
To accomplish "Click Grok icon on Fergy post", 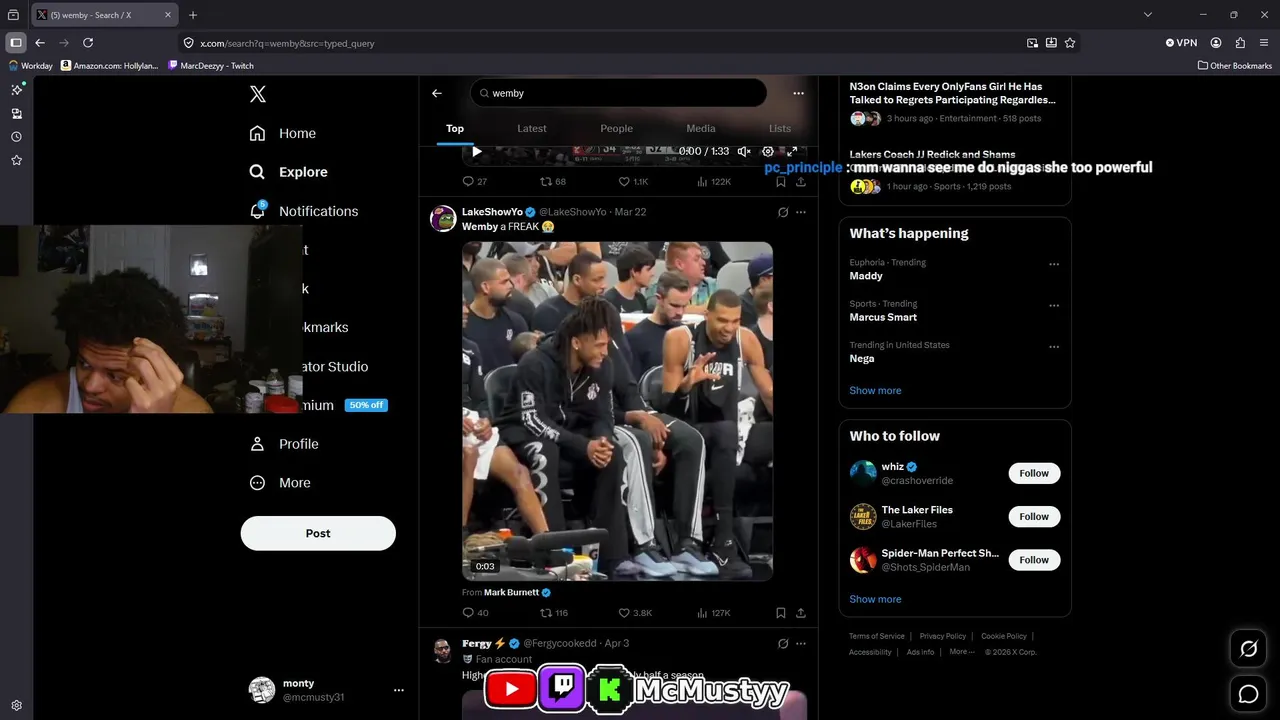I will pyautogui.click(x=783, y=644).
